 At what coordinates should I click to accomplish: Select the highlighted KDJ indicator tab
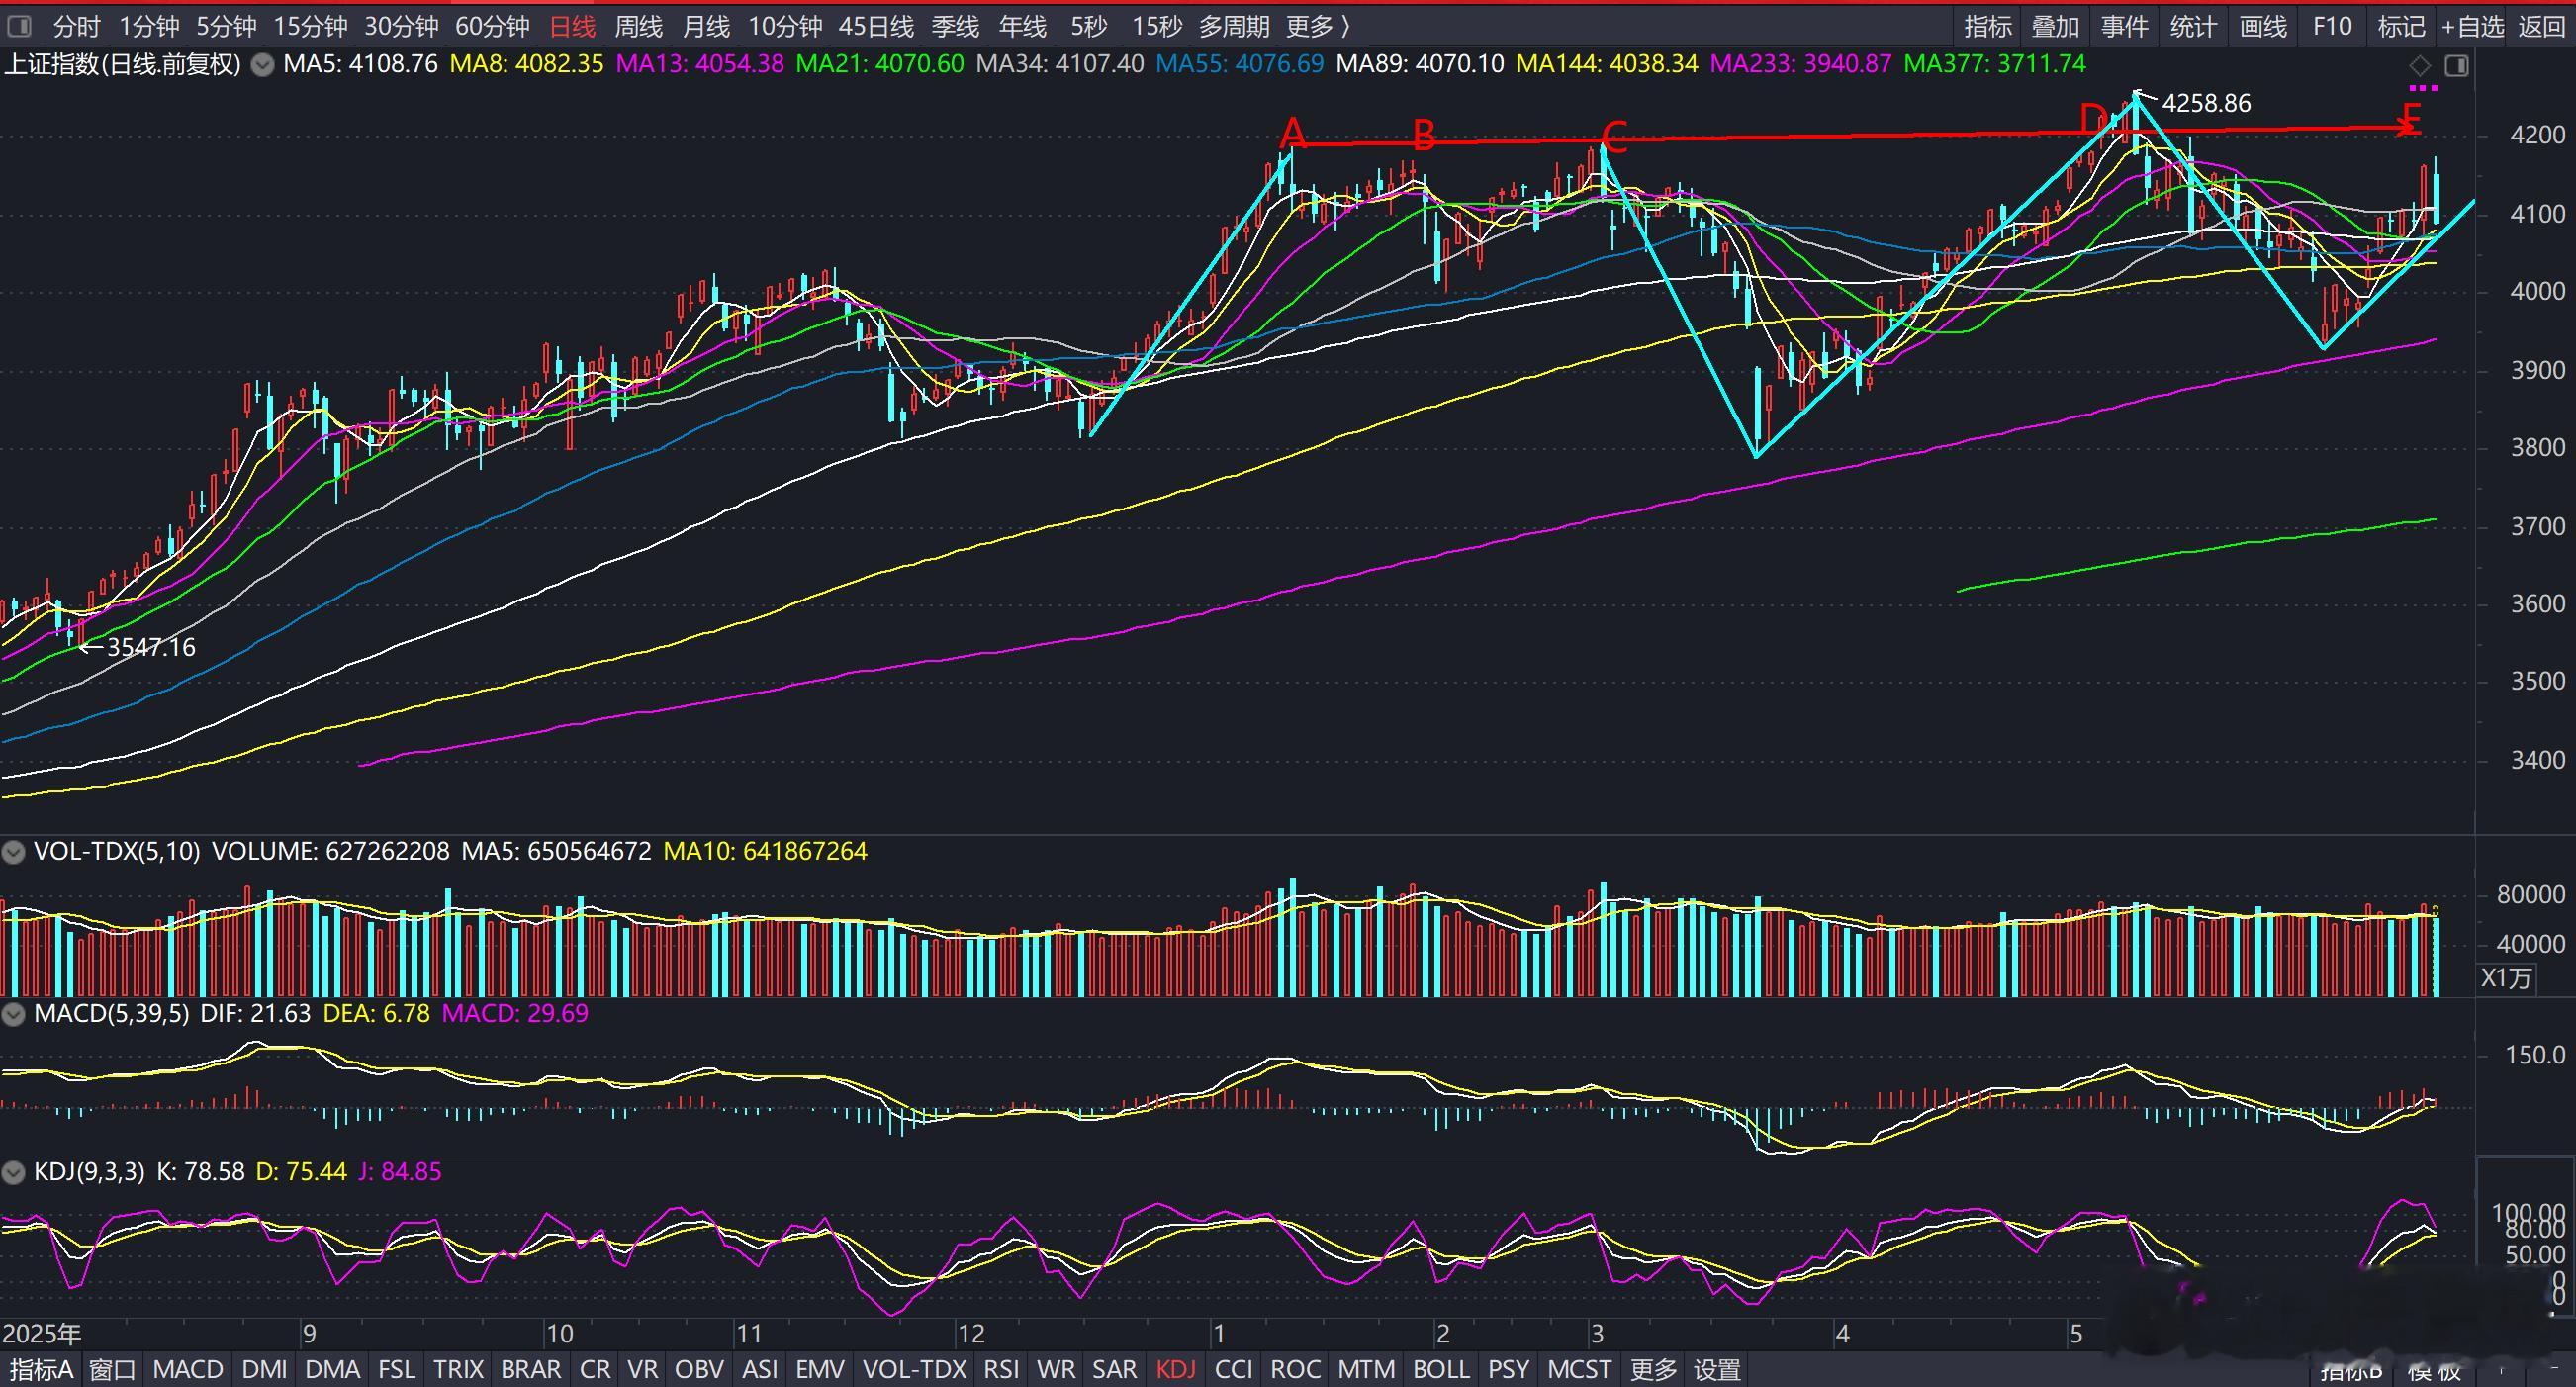click(1175, 1369)
